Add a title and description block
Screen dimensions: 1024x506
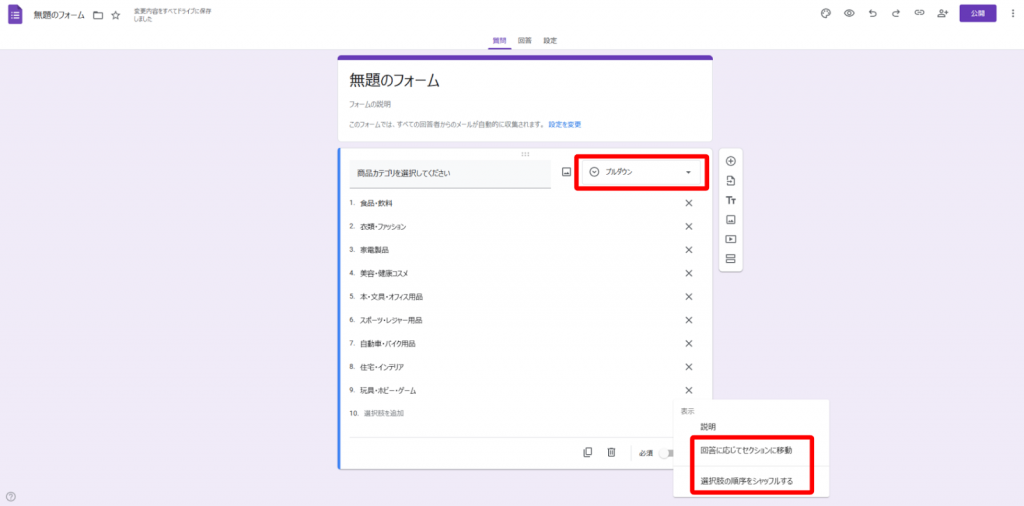[x=730, y=200]
